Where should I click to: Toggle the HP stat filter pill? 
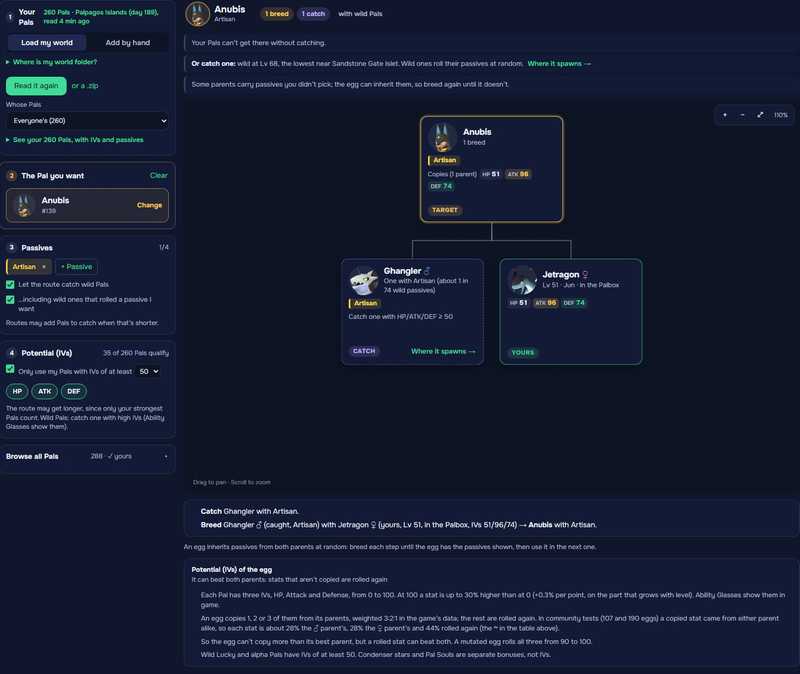click(17, 391)
